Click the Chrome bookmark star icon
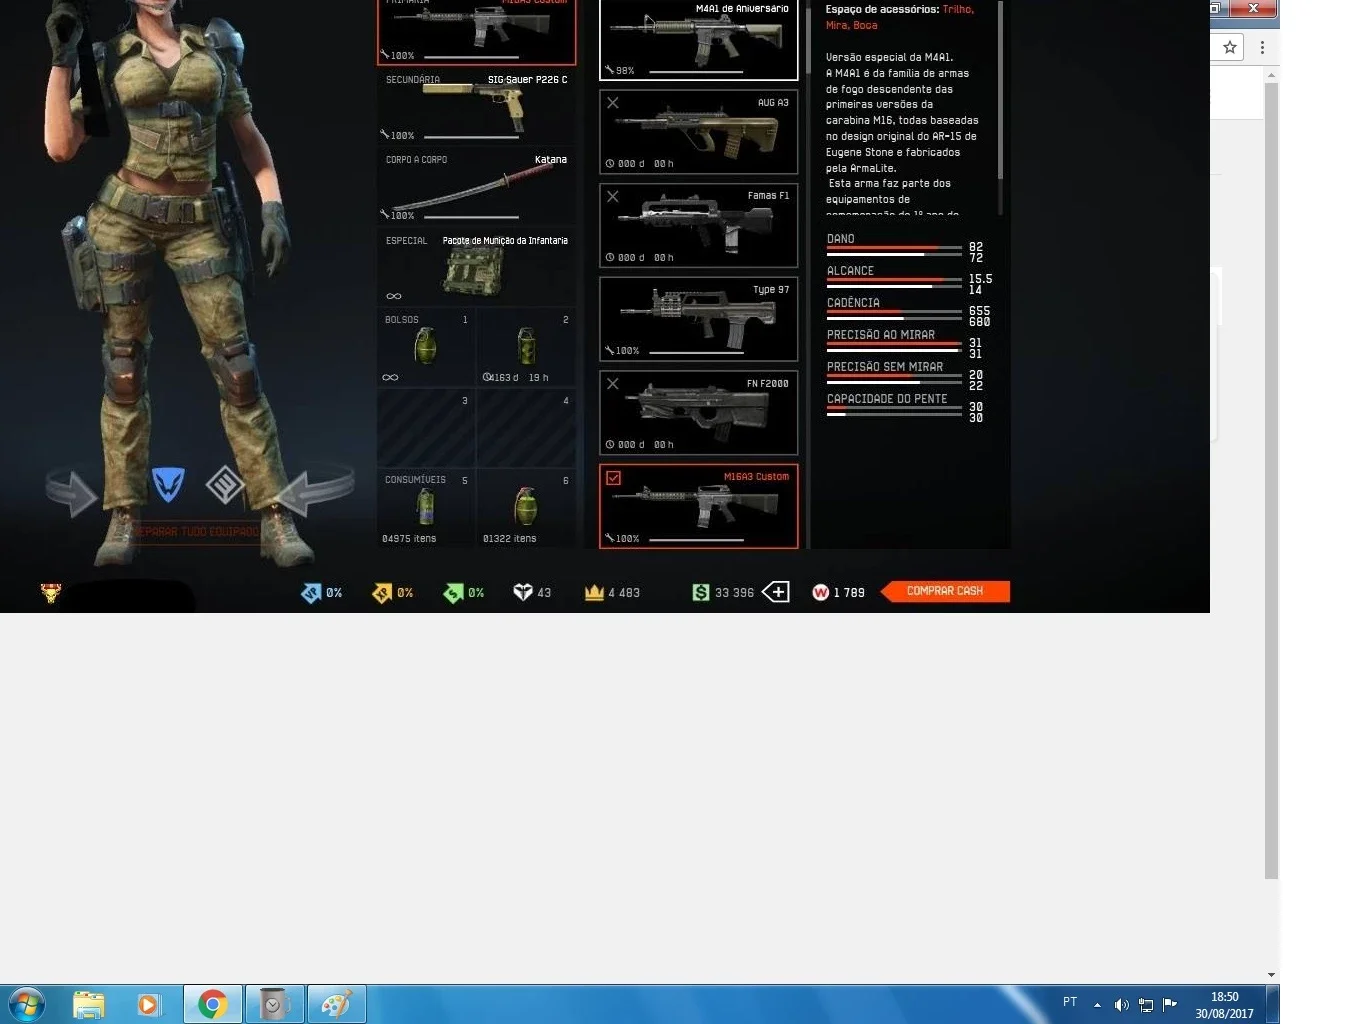This screenshot has height=1024, width=1366. point(1230,47)
